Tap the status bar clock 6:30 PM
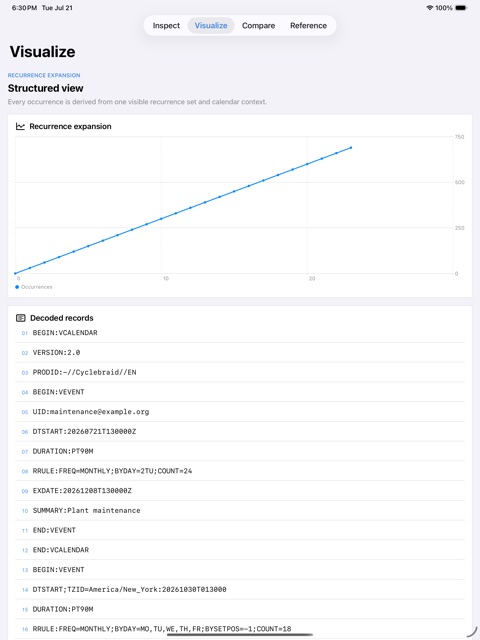Viewport: 480px width, 640px height. (24, 8)
